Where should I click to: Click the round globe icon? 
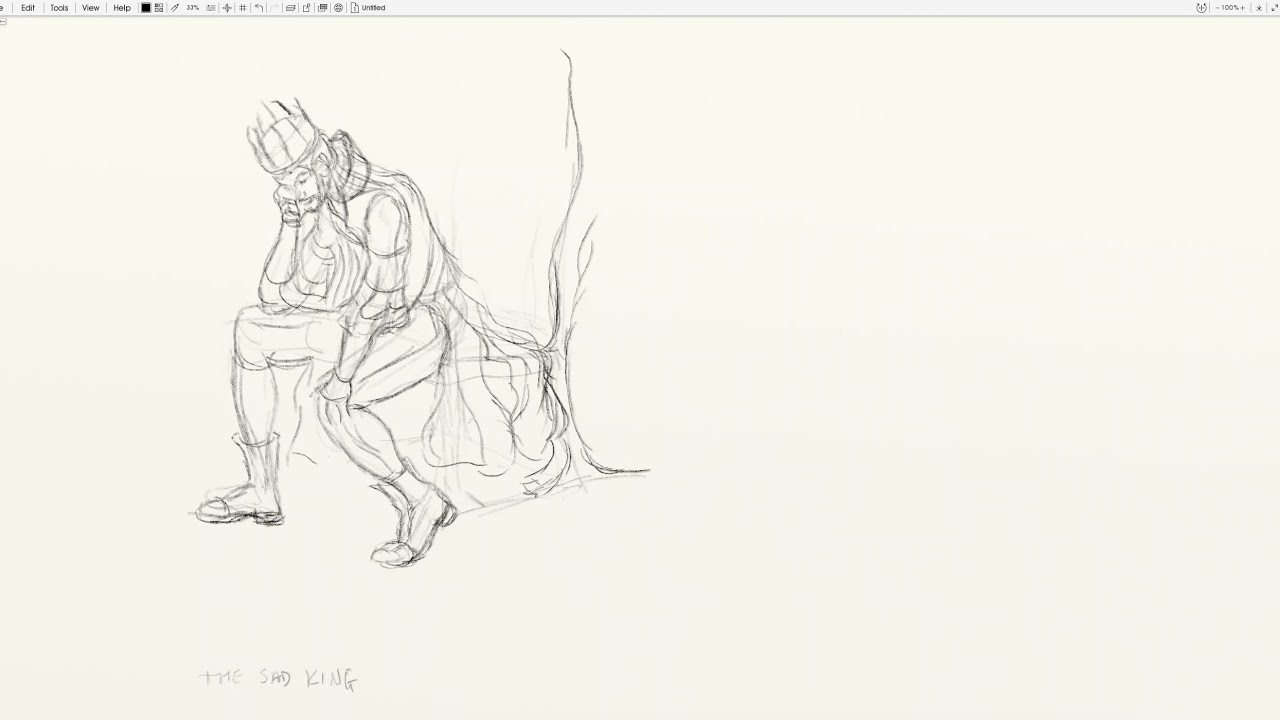coord(338,8)
